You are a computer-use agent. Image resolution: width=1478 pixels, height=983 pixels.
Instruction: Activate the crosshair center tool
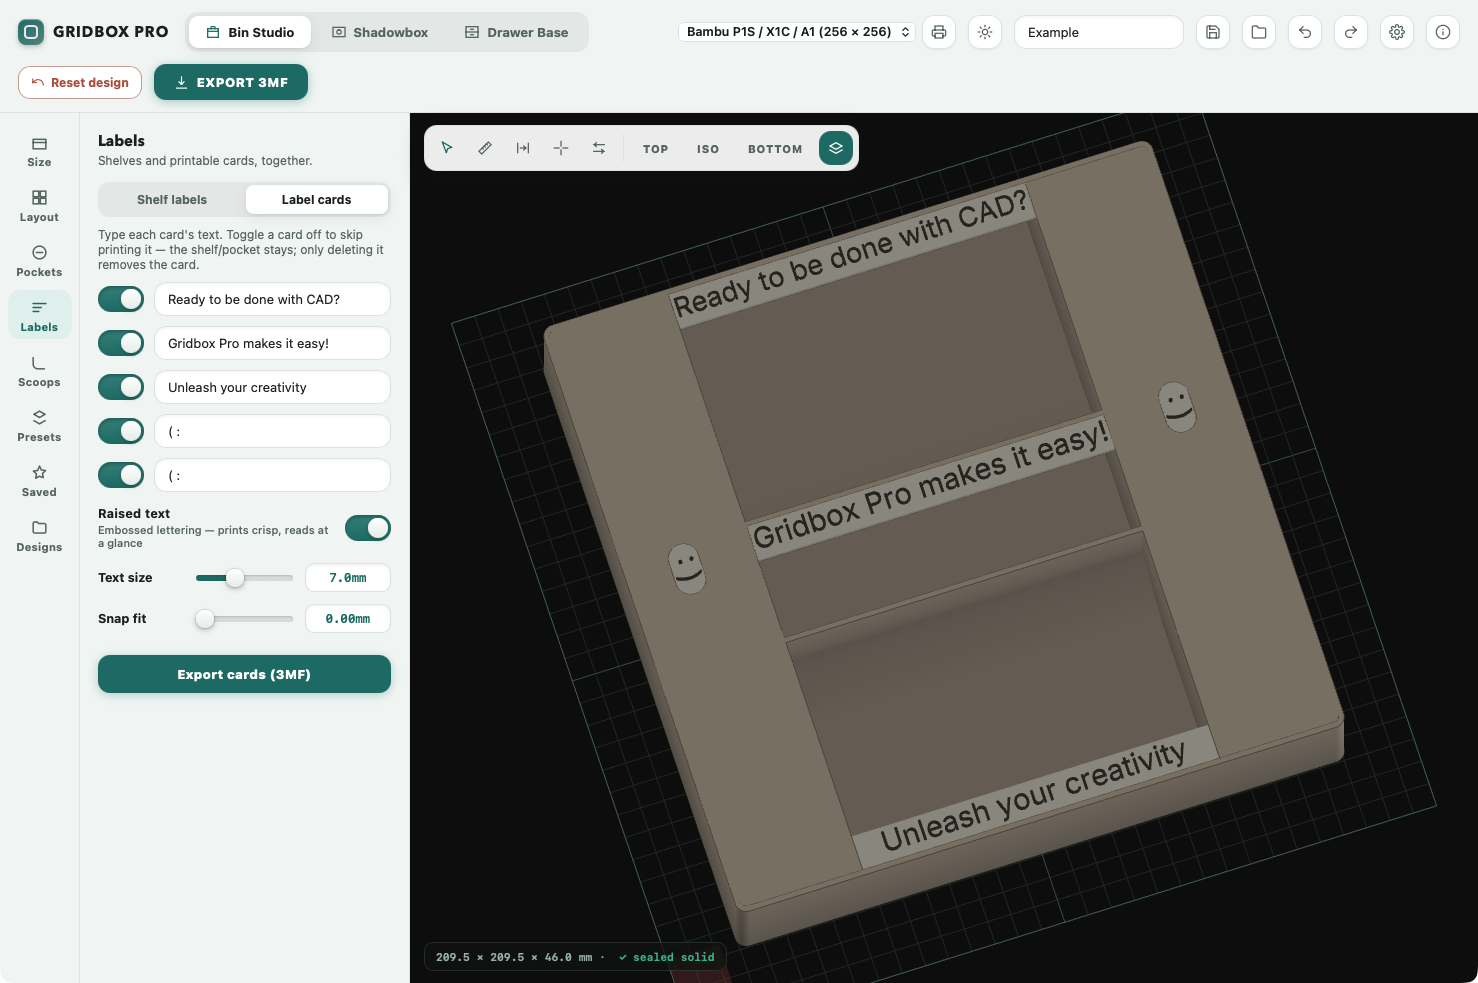tap(561, 148)
